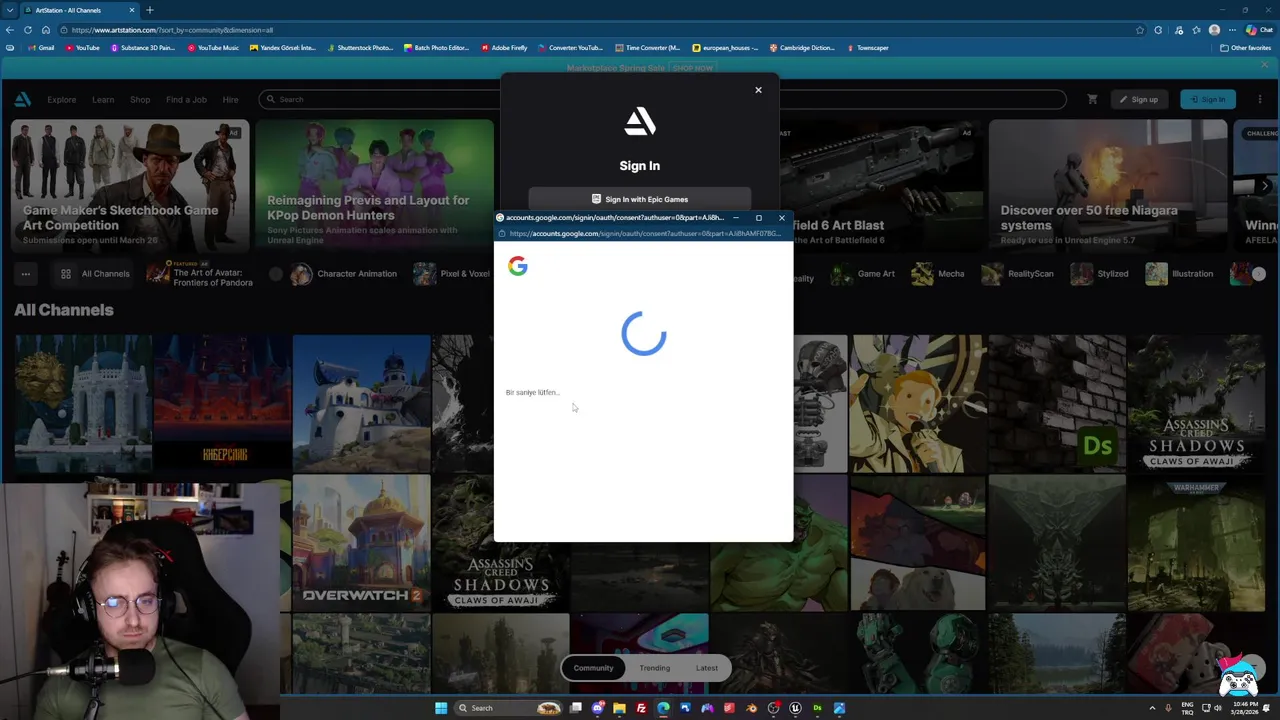Select the Community sorting tab

tap(593, 668)
